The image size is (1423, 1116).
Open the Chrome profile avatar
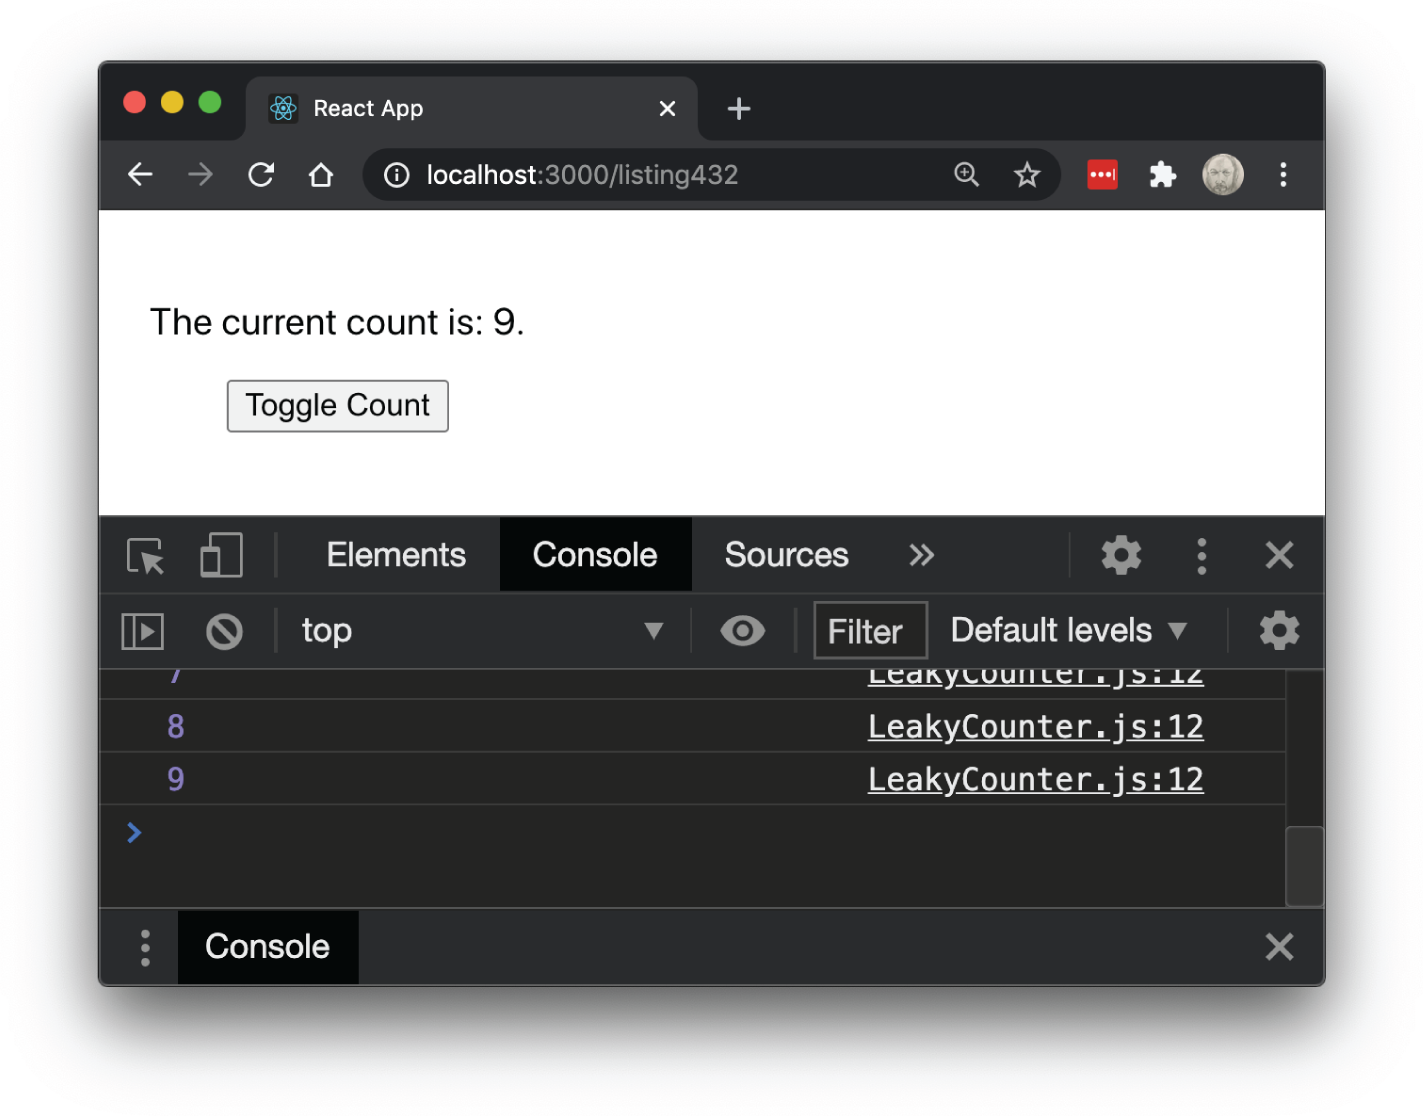pos(1222,174)
